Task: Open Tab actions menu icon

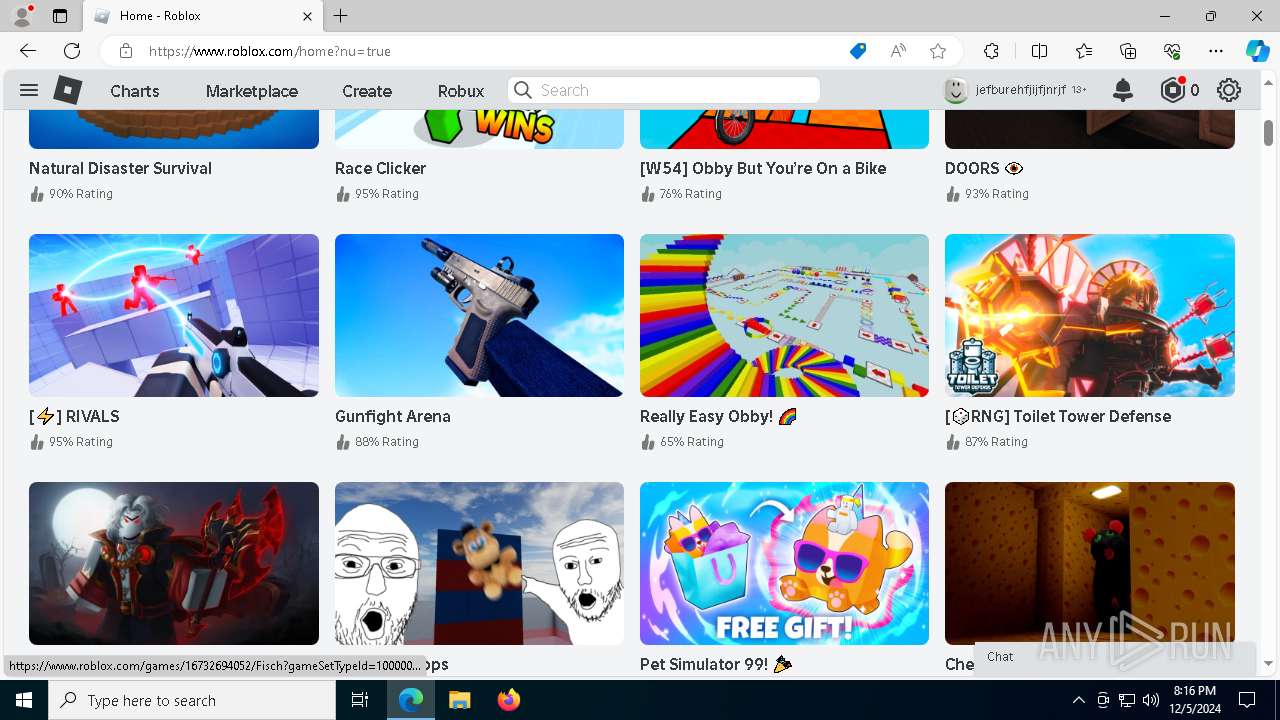Action: pyautogui.click(x=60, y=16)
